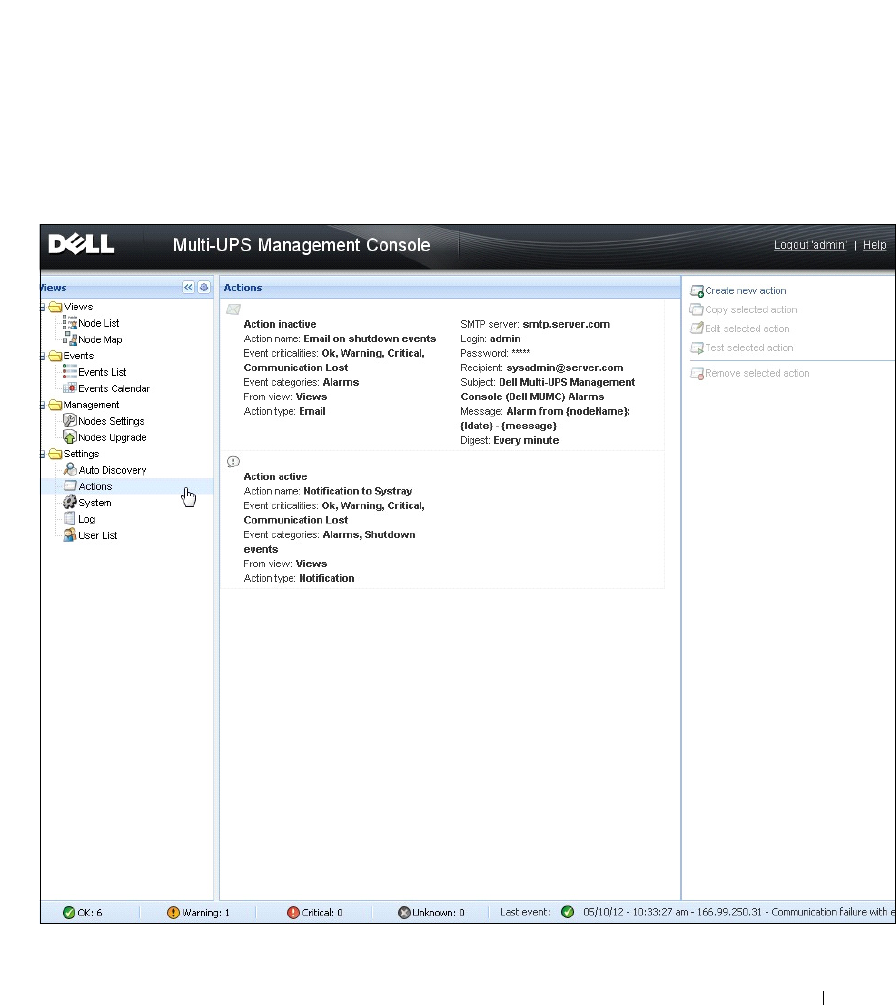This screenshot has width=896, height=1005.
Task: Click Create new action
Action: 745,291
